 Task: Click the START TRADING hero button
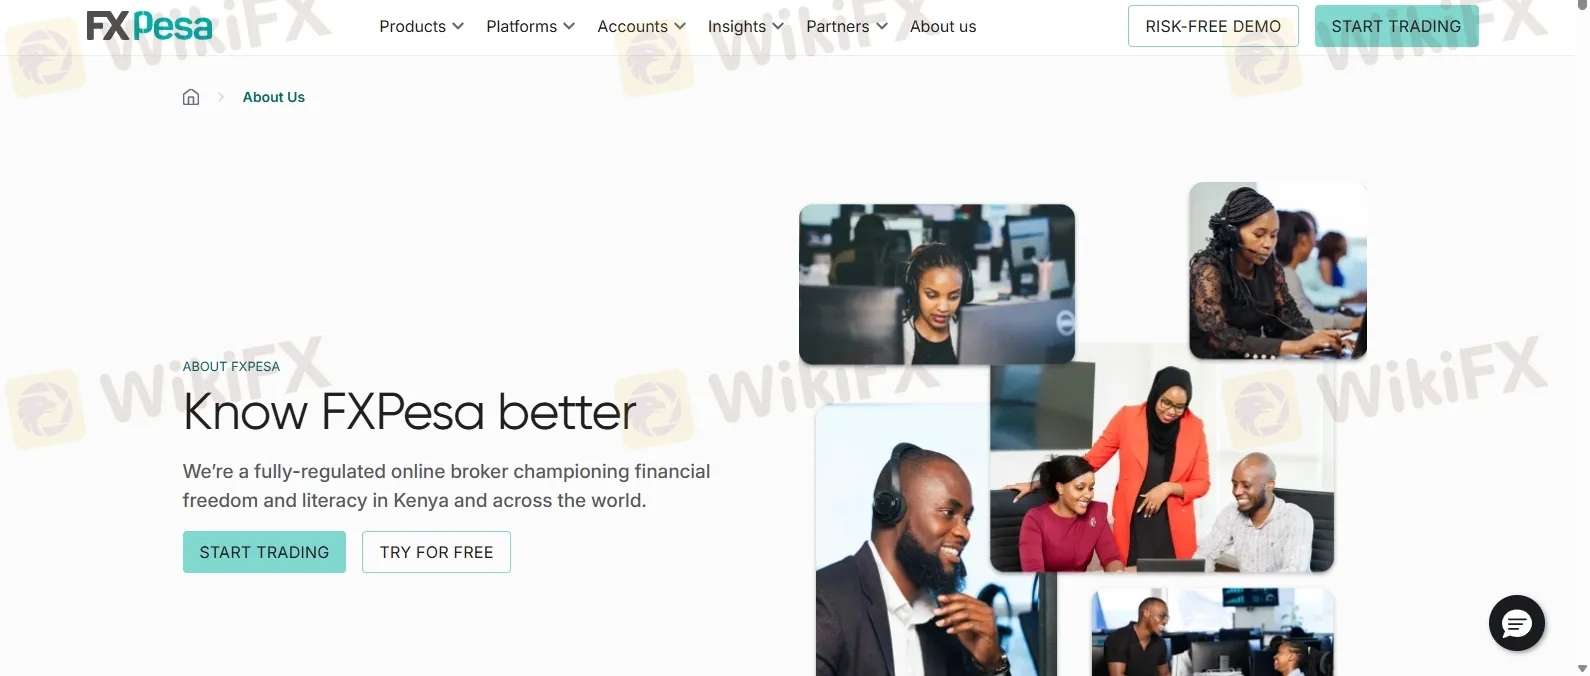[264, 552]
